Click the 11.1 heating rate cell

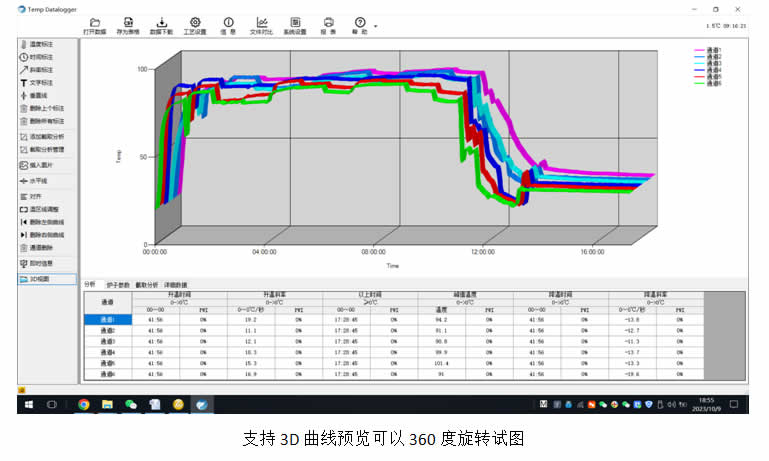pyautogui.click(x=251, y=331)
